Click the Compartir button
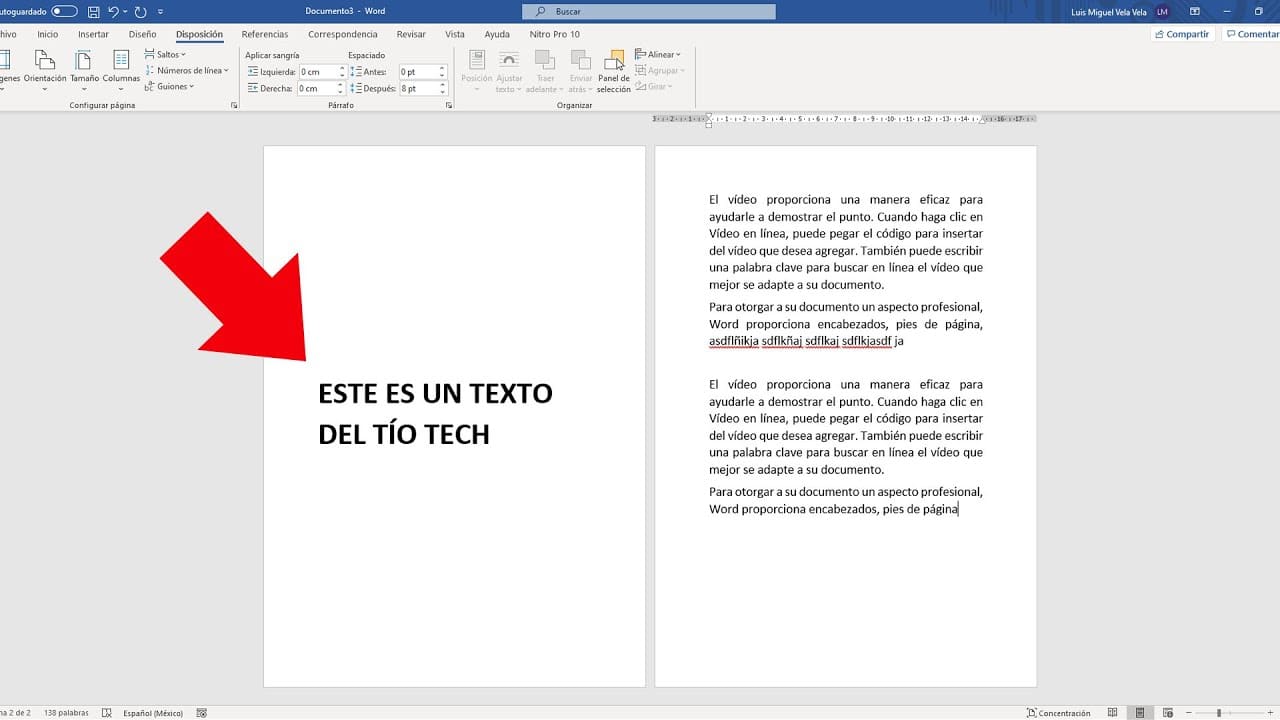1280x720 pixels. pyautogui.click(x=1181, y=33)
